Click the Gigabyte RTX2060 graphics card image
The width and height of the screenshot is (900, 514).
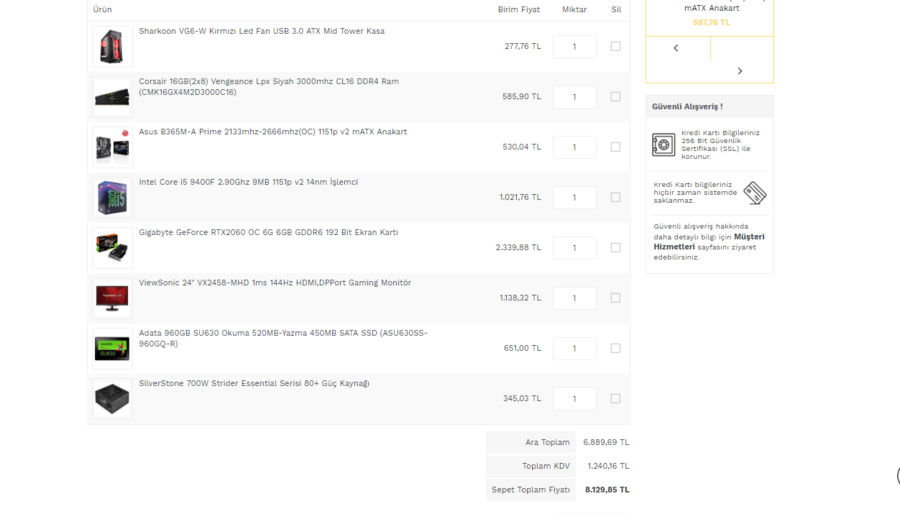point(112,248)
